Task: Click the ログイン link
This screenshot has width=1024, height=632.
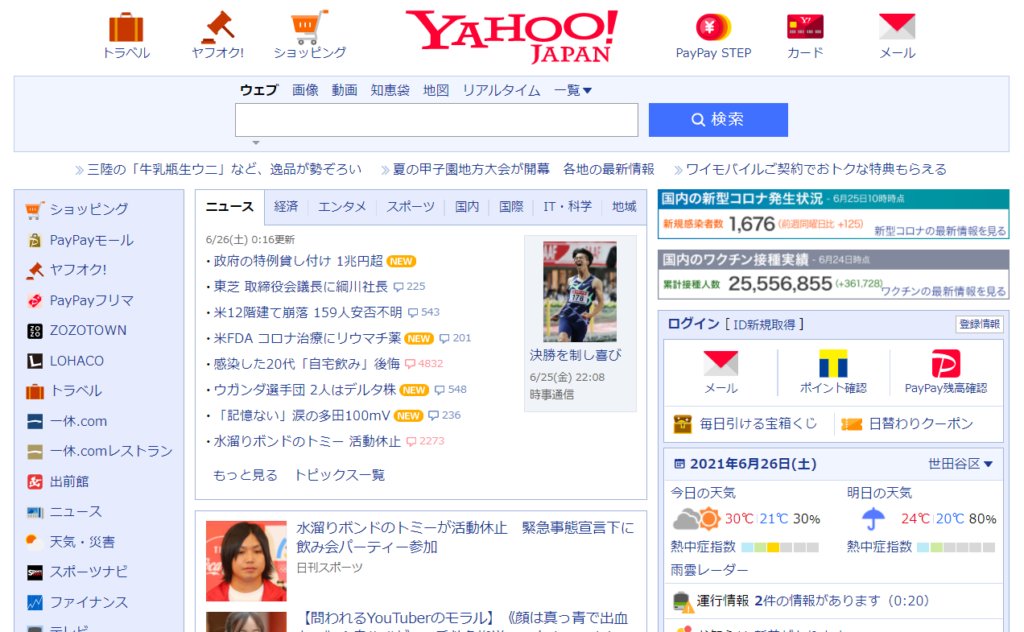Action: 693,324
